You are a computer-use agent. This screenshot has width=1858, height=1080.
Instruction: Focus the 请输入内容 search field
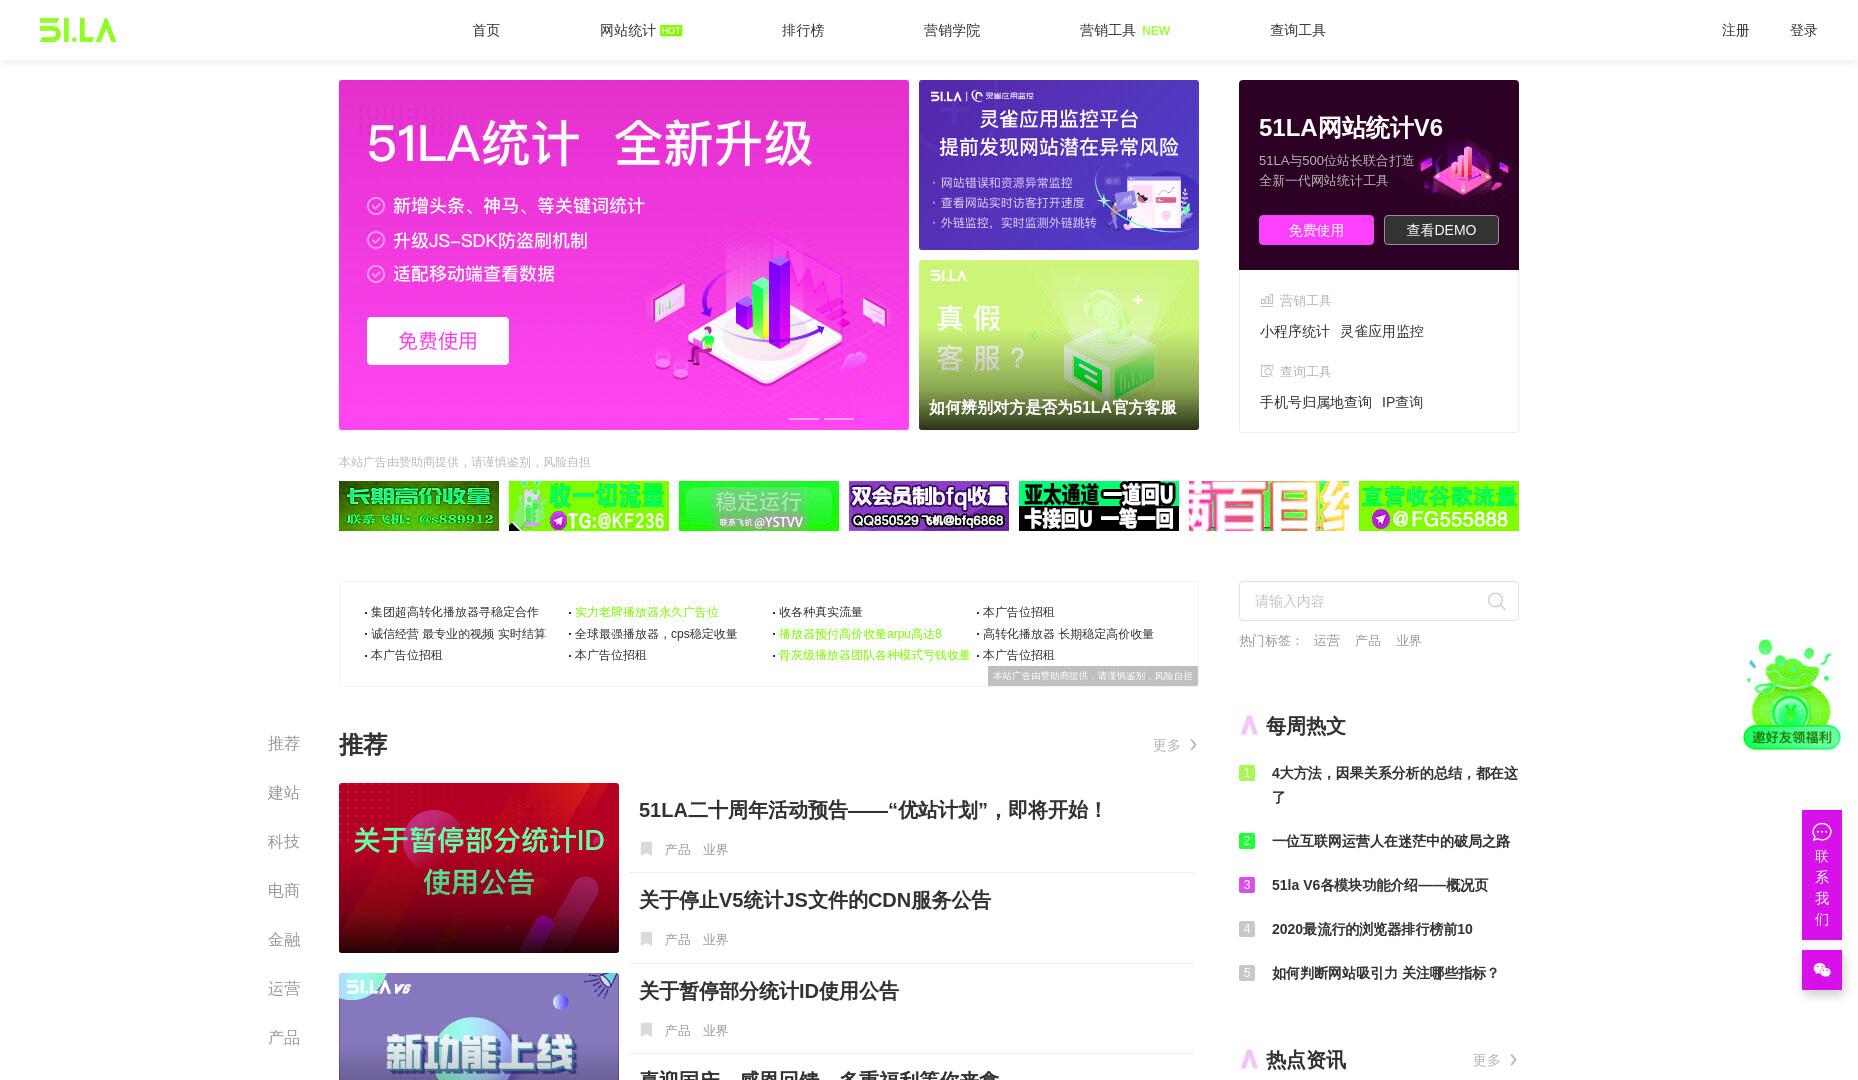click(x=1379, y=601)
